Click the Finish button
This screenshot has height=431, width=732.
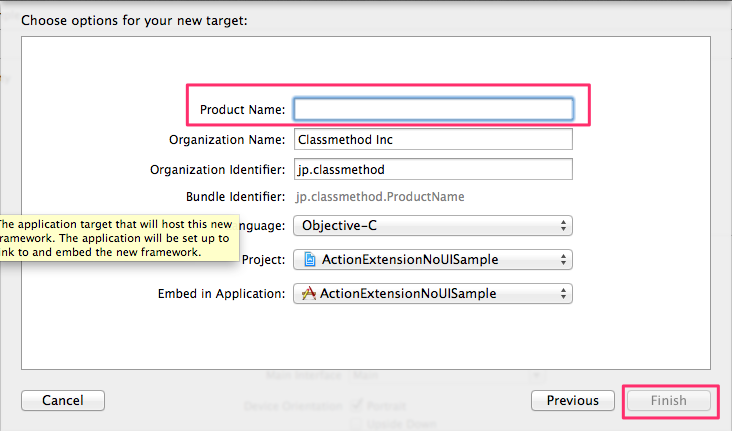pyautogui.click(x=669, y=401)
